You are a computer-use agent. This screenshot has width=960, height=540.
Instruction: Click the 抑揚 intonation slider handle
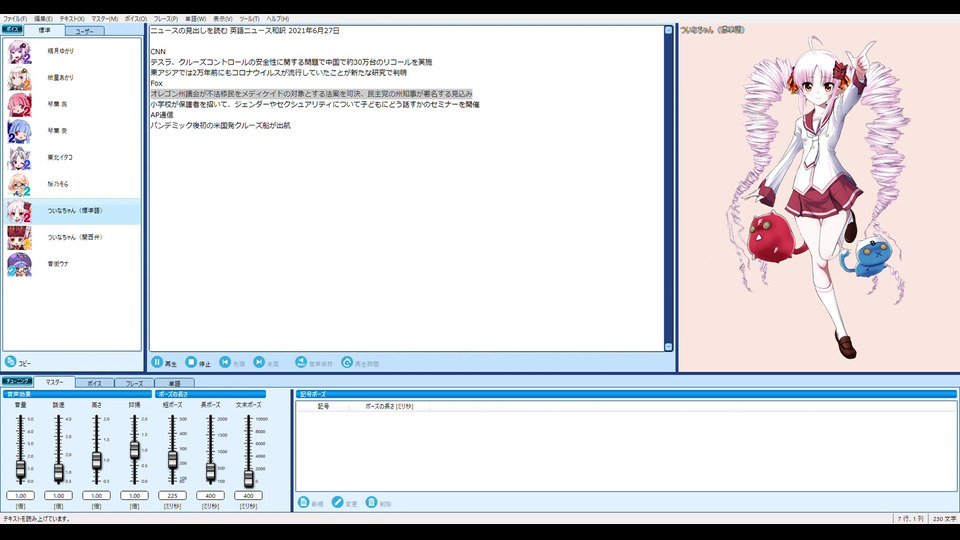tap(134, 451)
